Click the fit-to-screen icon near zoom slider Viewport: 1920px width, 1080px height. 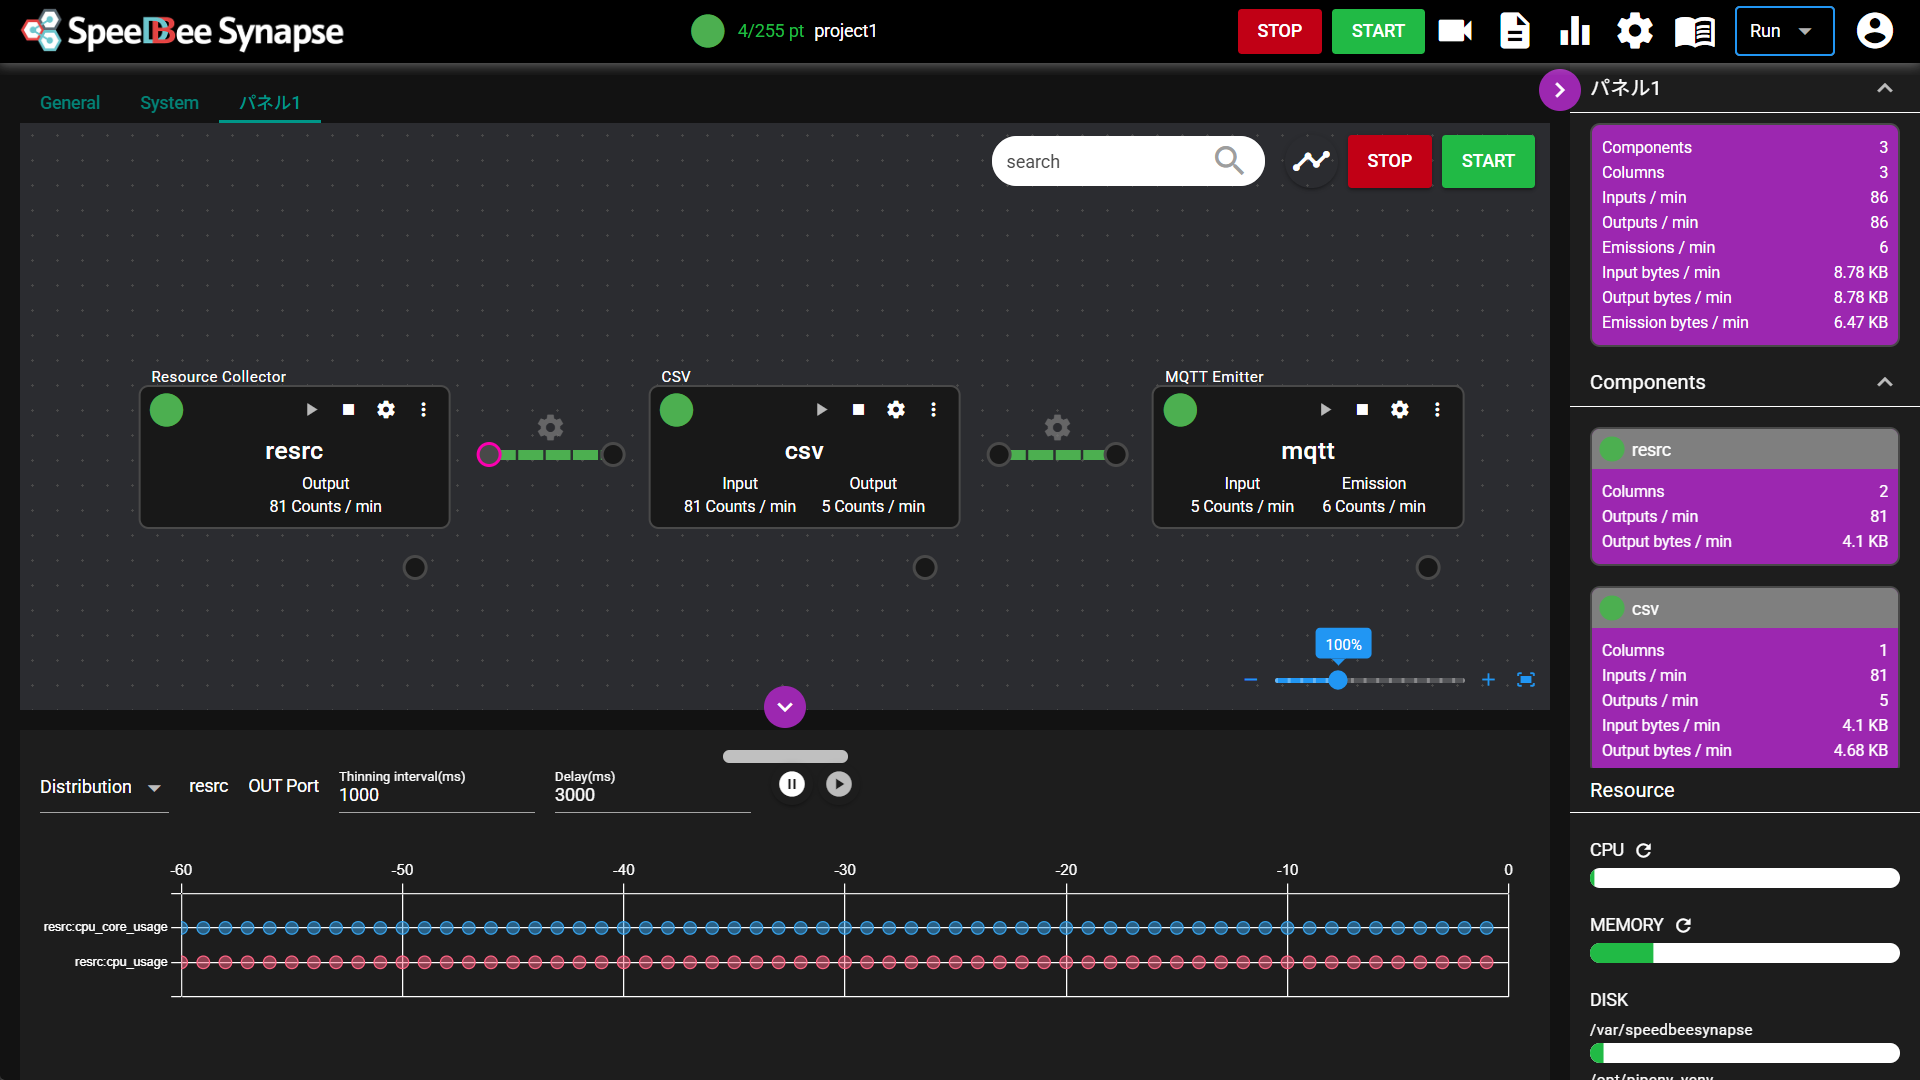tap(1526, 680)
